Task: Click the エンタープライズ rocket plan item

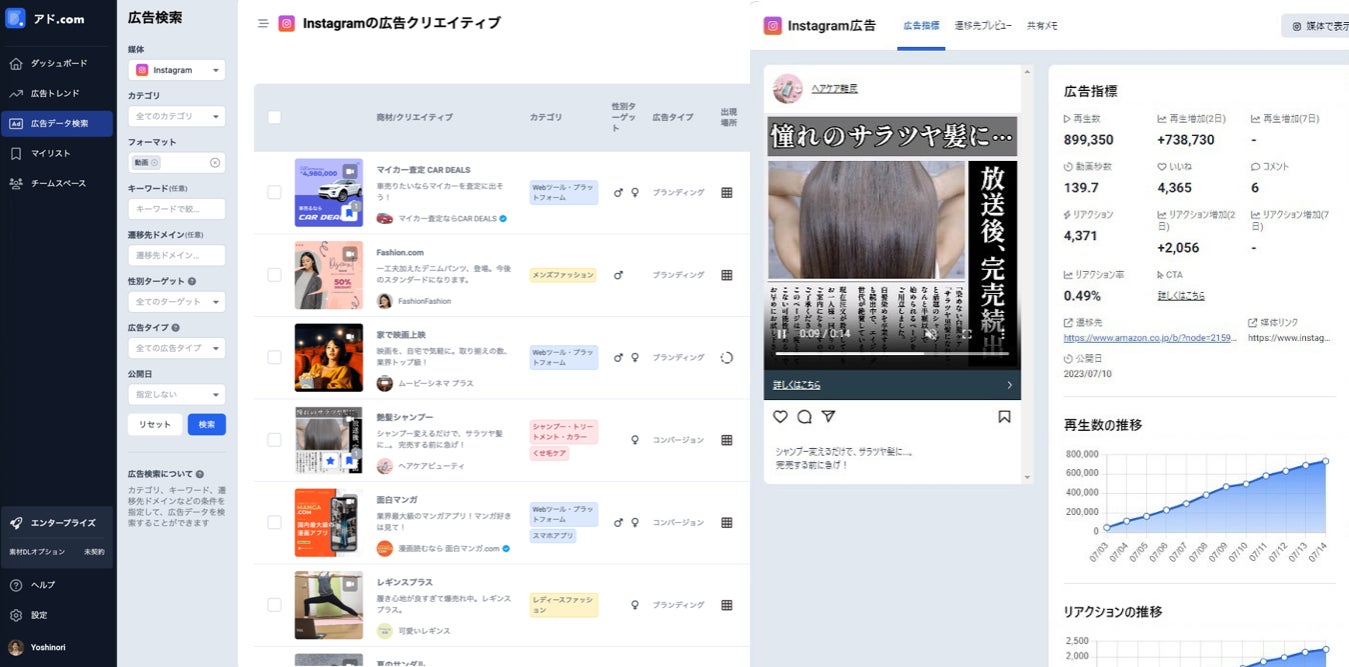Action: point(57,523)
